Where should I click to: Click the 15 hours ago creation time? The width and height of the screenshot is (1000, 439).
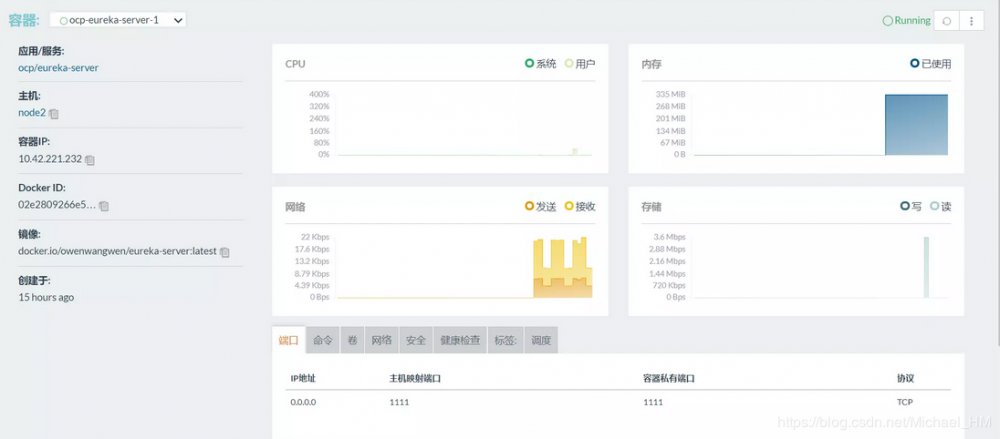click(46, 297)
